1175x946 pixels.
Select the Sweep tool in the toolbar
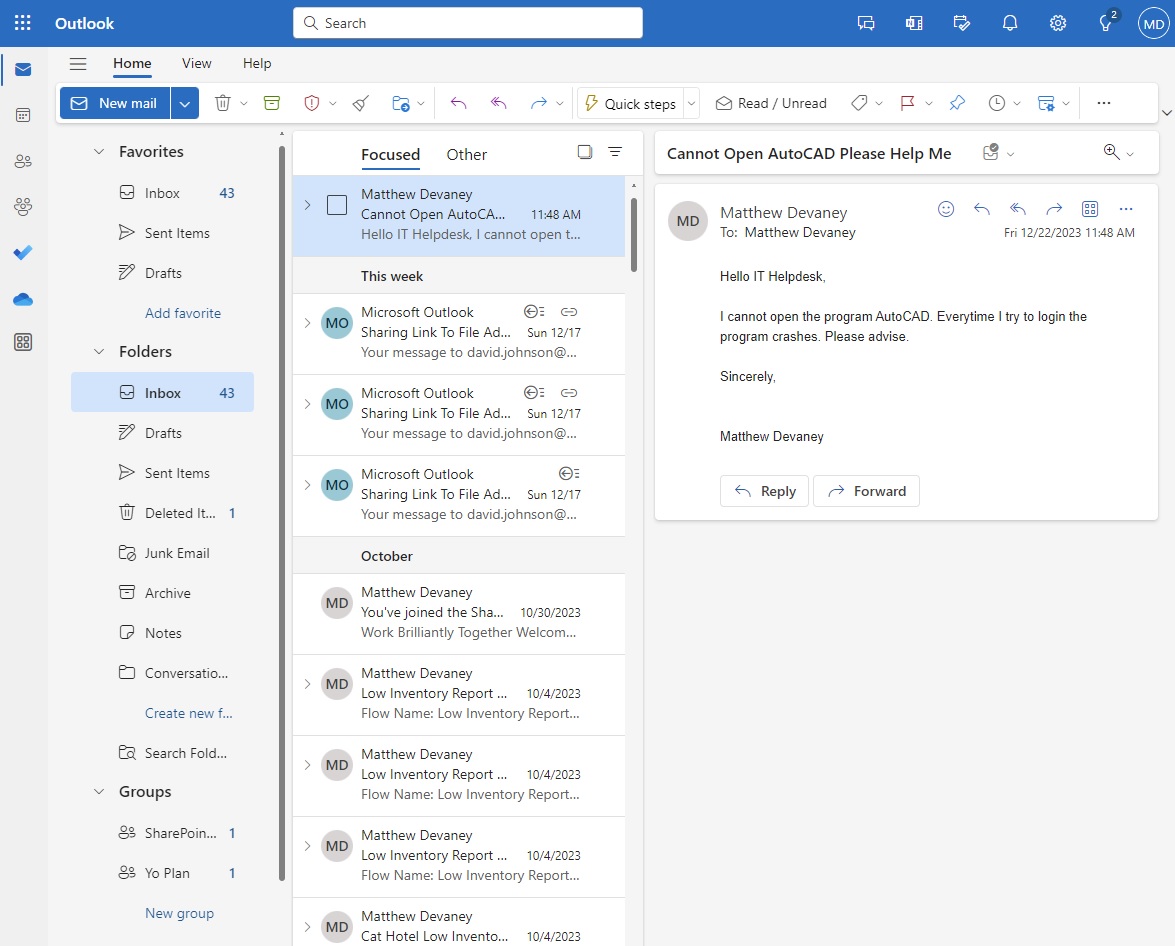(x=361, y=102)
